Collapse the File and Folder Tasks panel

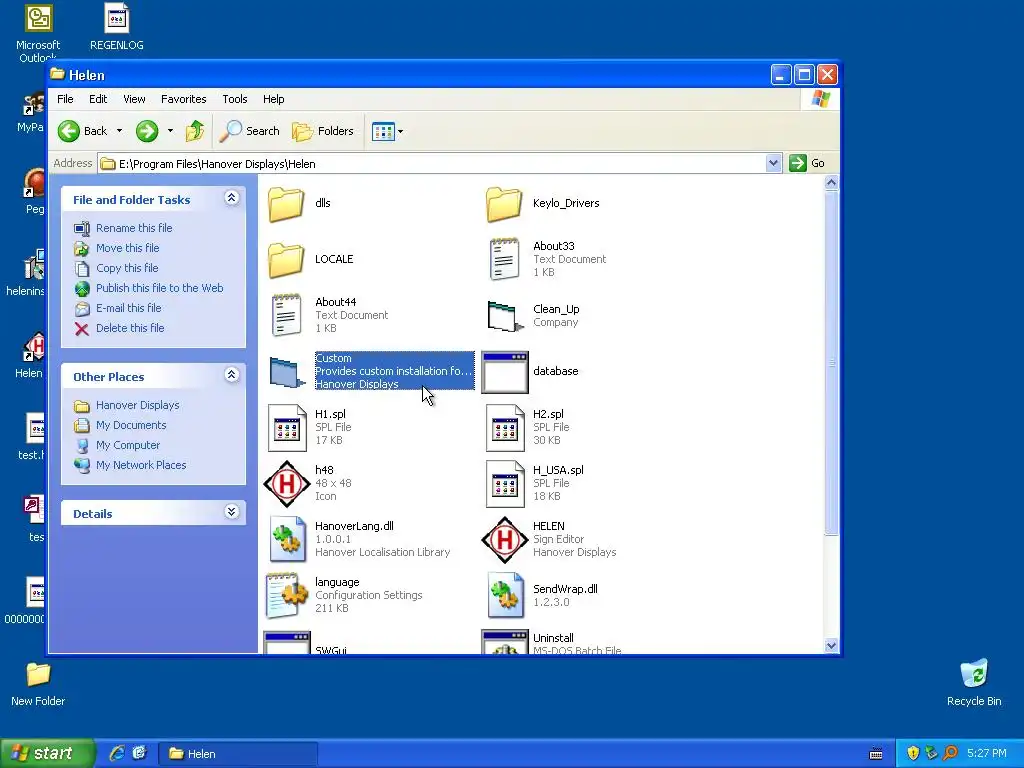[x=231, y=198]
